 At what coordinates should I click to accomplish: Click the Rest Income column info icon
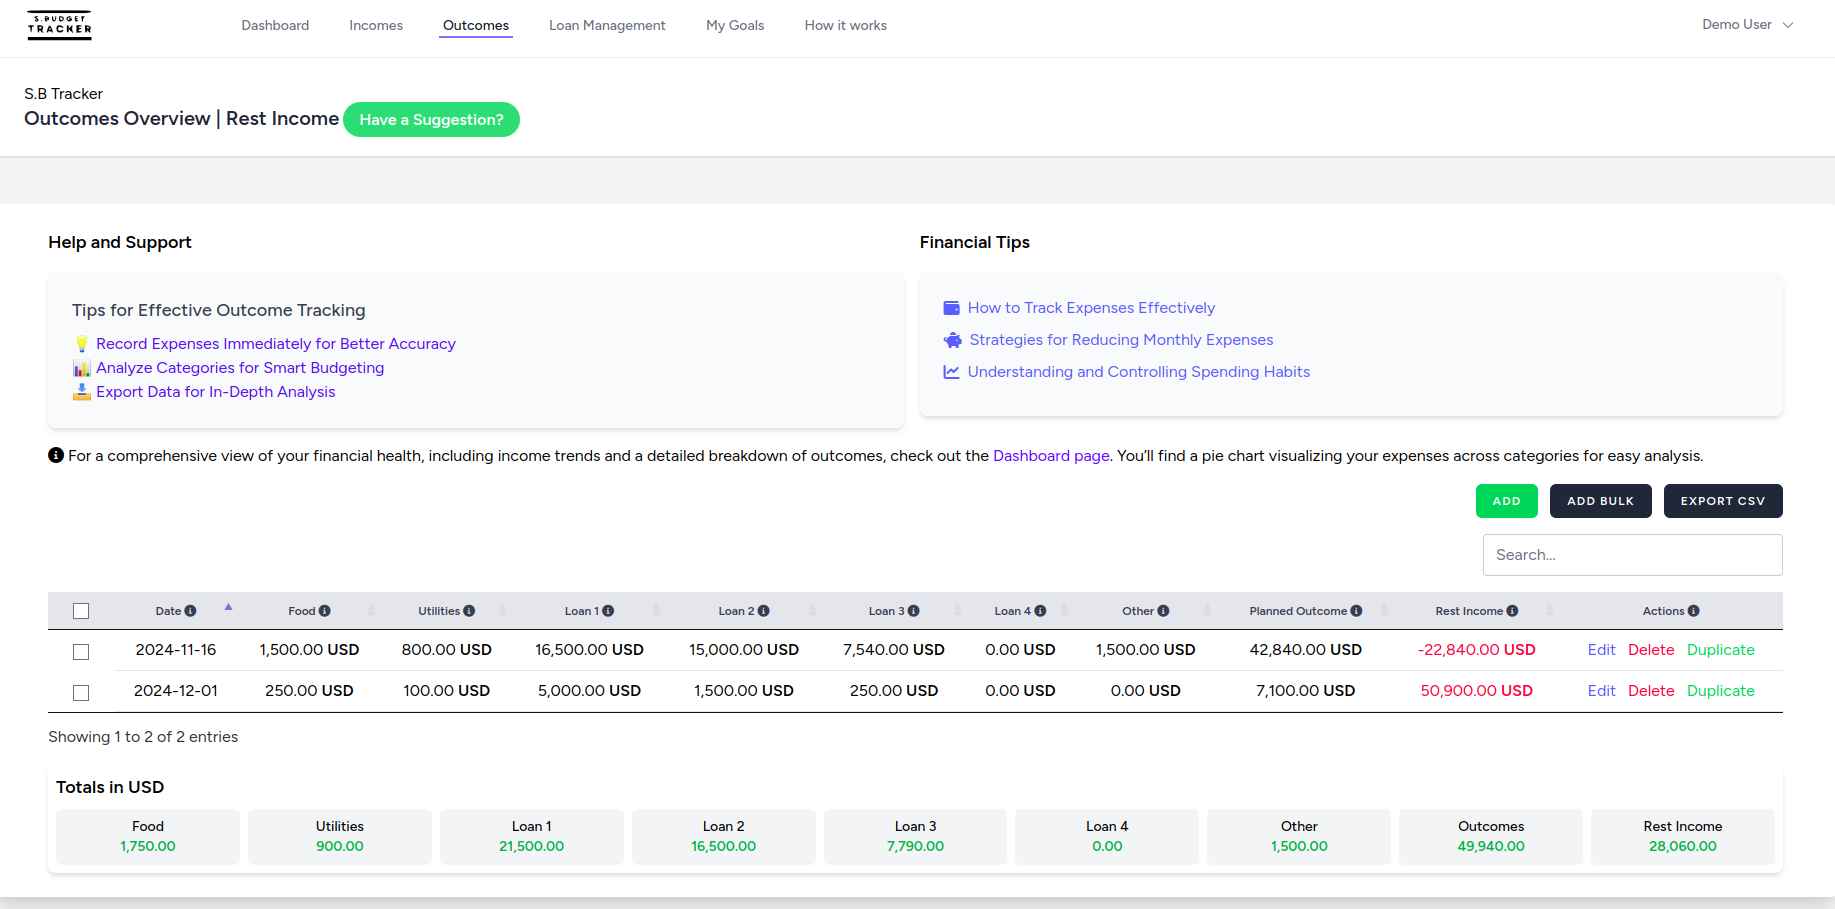(1512, 611)
